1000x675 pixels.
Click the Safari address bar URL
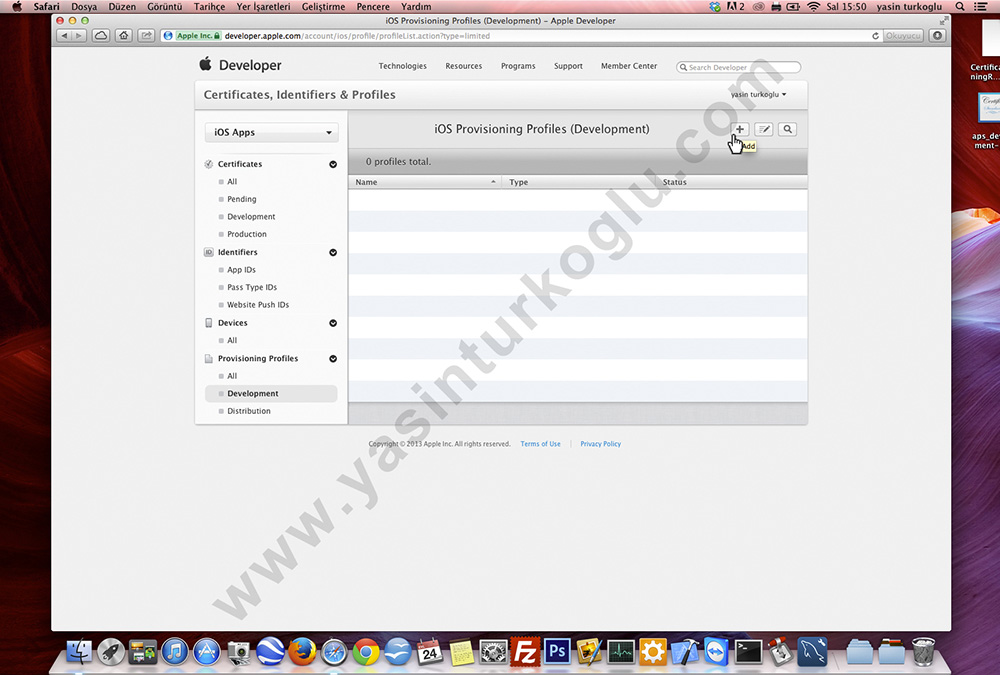click(x=357, y=36)
